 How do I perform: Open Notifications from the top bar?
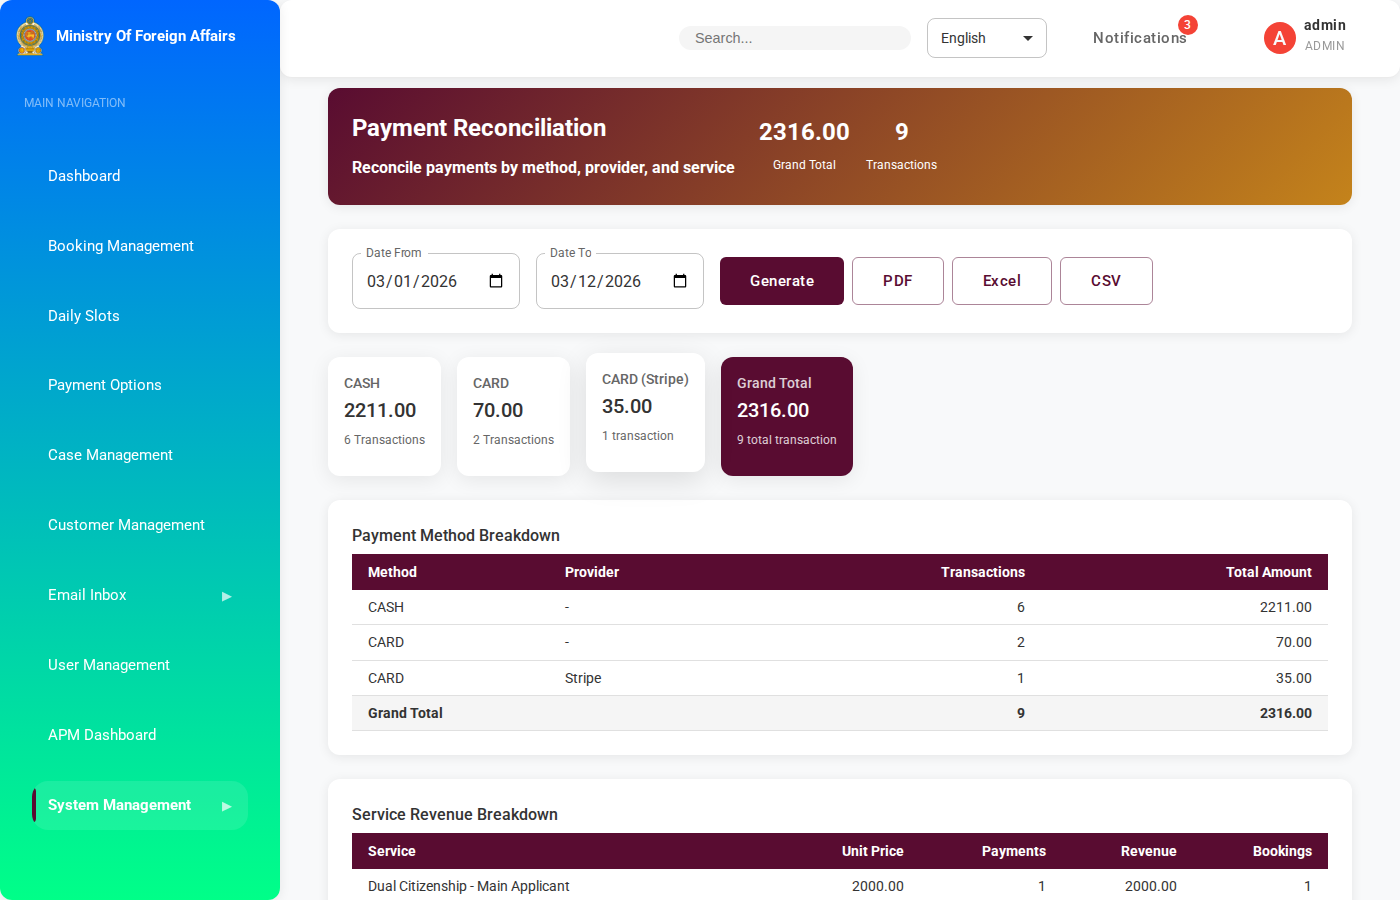tap(1138, 38)
